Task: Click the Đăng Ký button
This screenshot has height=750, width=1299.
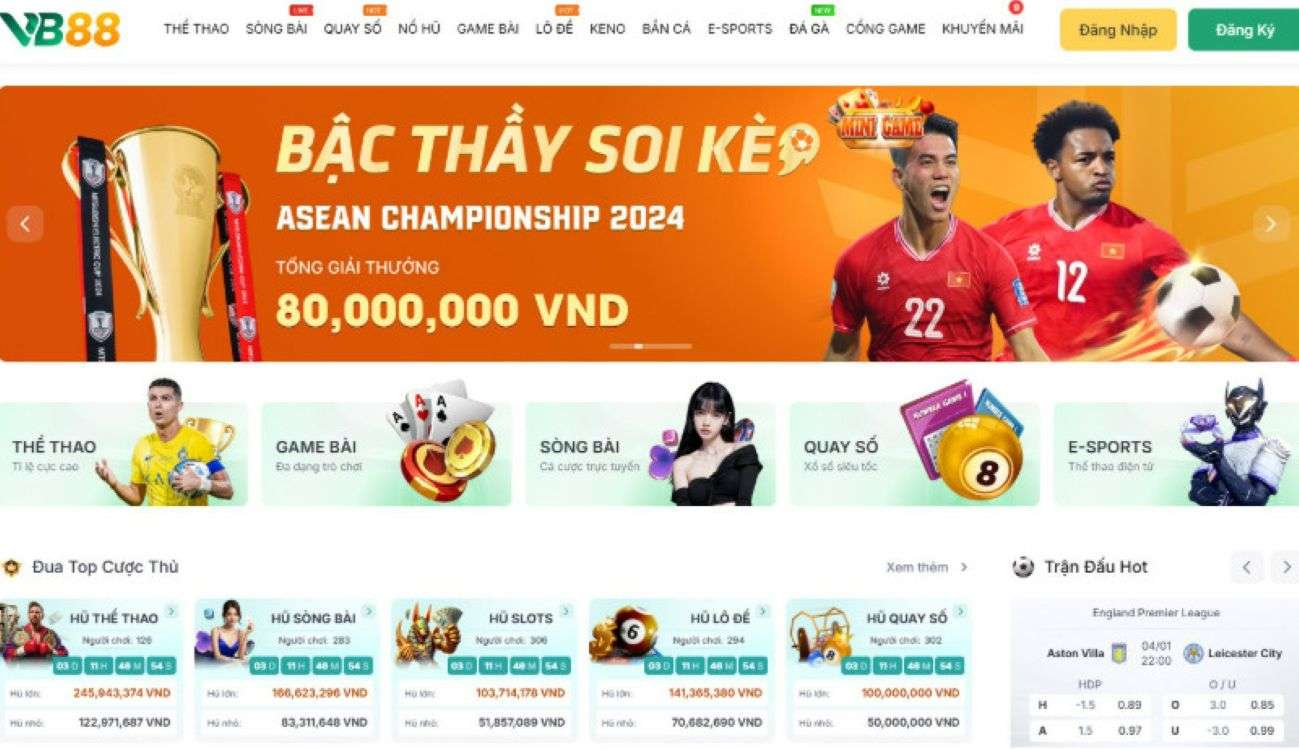Action: coord(1245,30)
